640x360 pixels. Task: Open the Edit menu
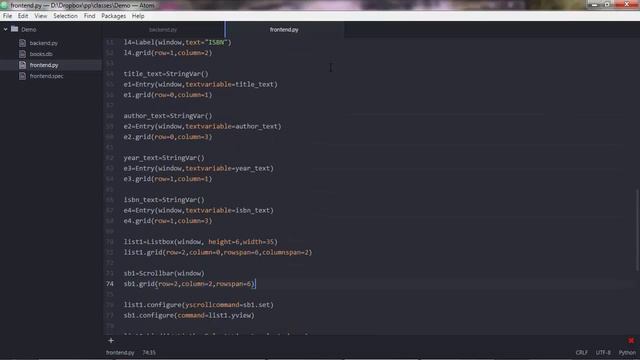pyautogui.click(x=23, y=16)
